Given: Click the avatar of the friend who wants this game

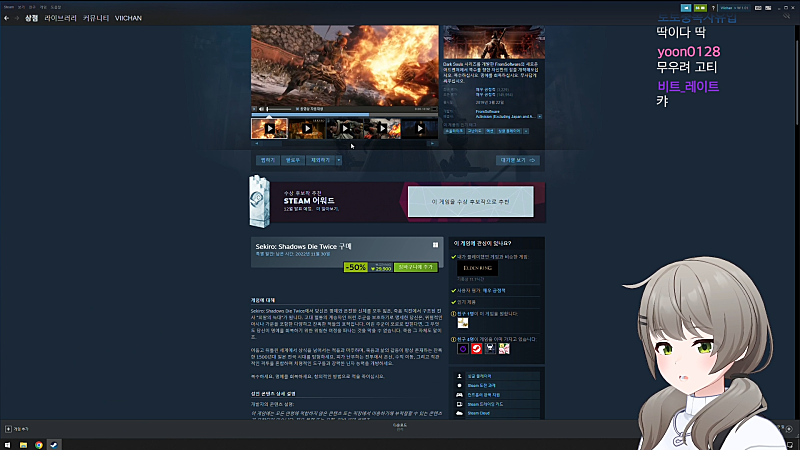Looking at the screenshot, I should tap(463, 323).
